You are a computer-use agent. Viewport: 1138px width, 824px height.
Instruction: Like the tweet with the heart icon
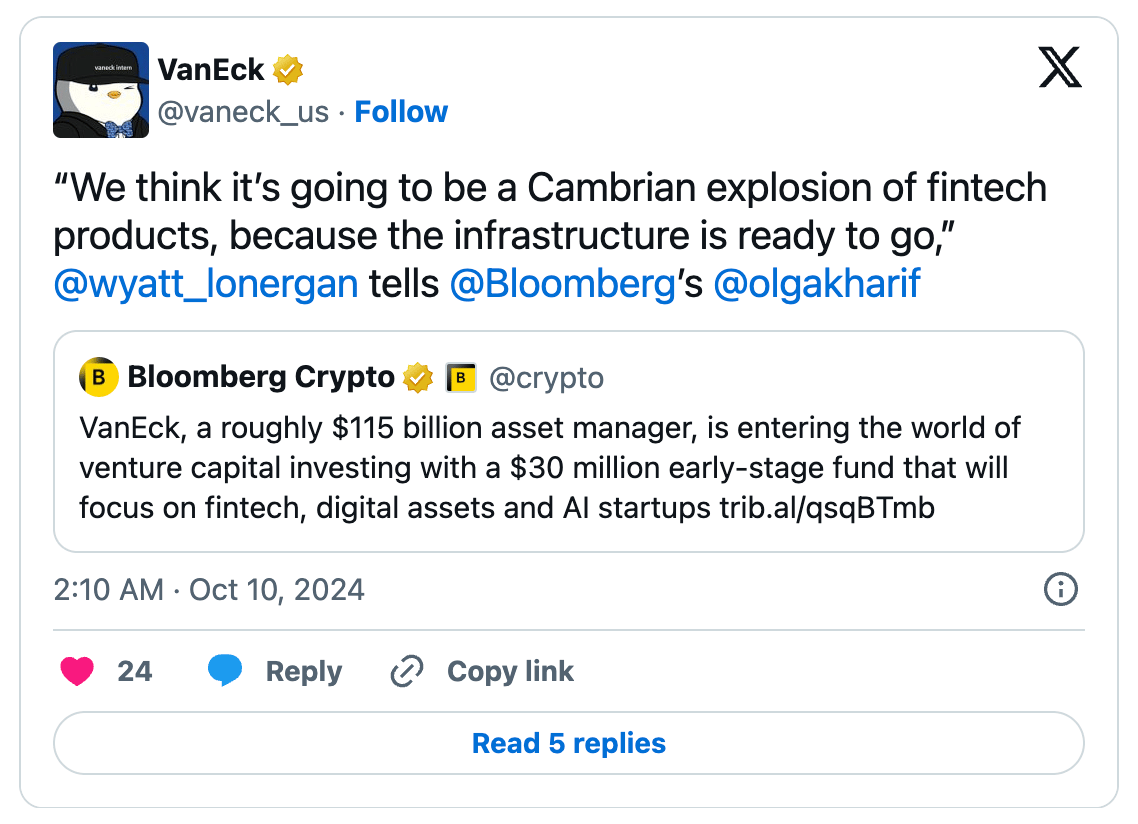(77, 671)
